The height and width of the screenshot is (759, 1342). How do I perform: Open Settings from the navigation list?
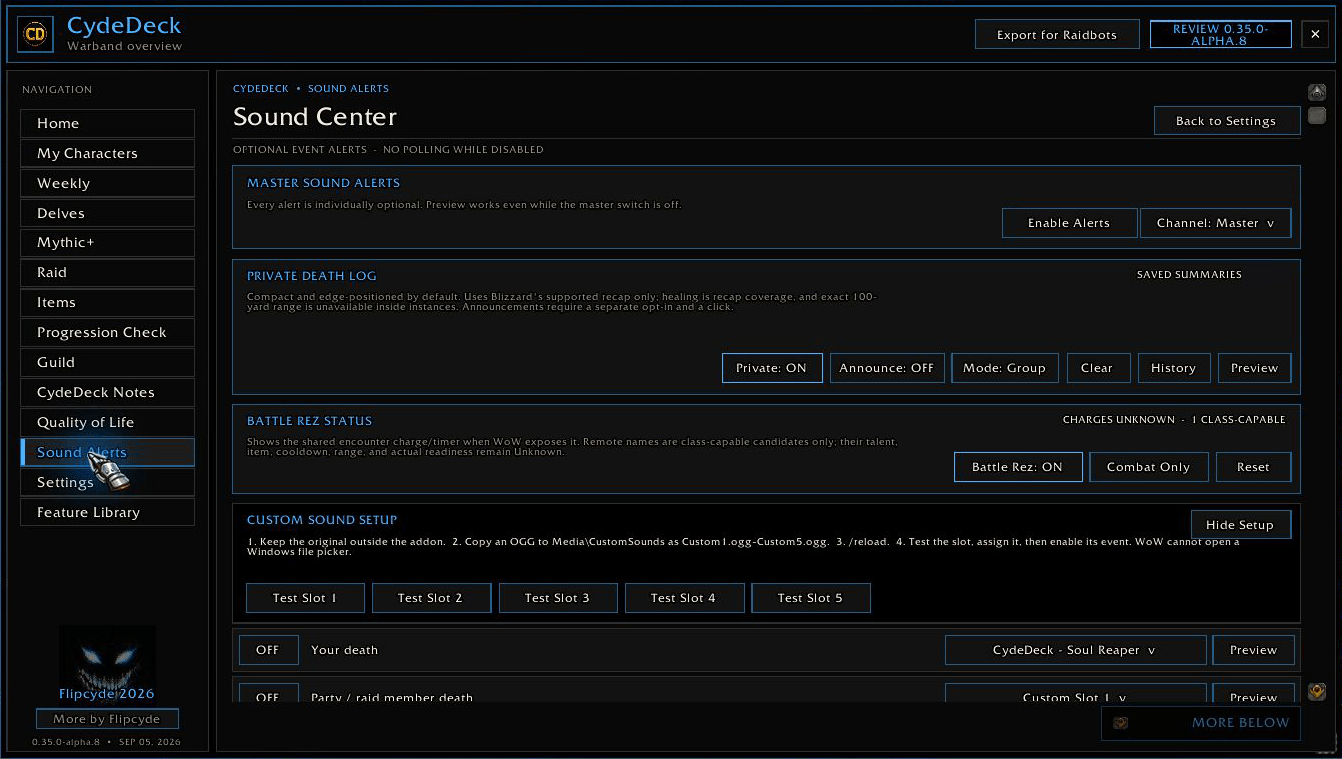pyautogui.click(x=107, y=482)
